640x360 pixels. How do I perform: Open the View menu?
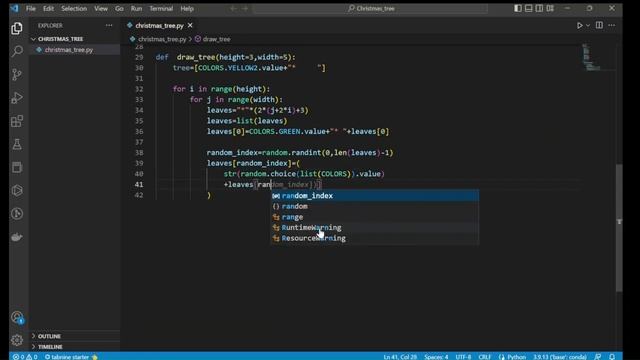[x=101, y=8]
